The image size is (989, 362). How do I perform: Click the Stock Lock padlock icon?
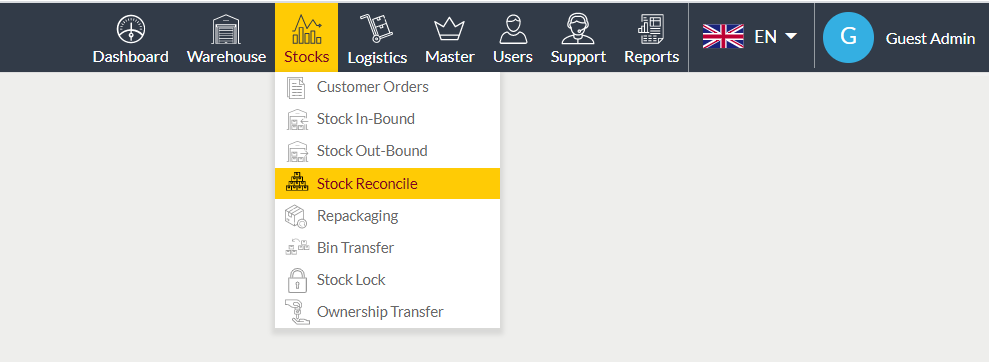[x=296, y=280]
